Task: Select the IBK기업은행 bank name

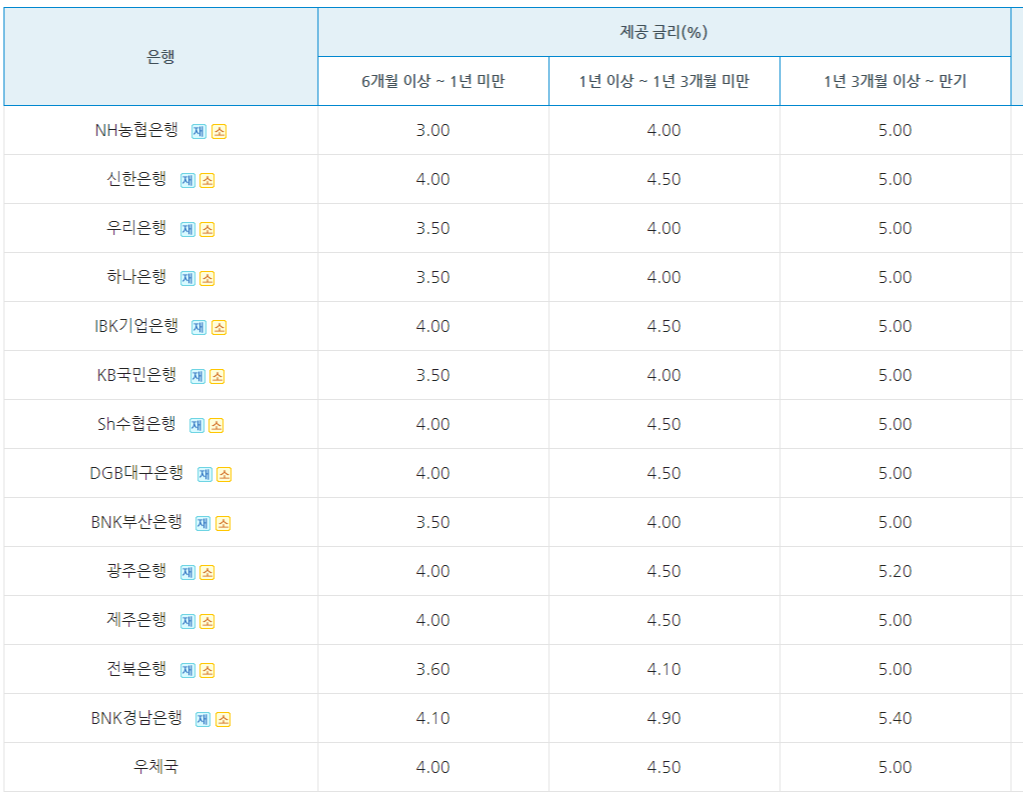Action: 136,326
